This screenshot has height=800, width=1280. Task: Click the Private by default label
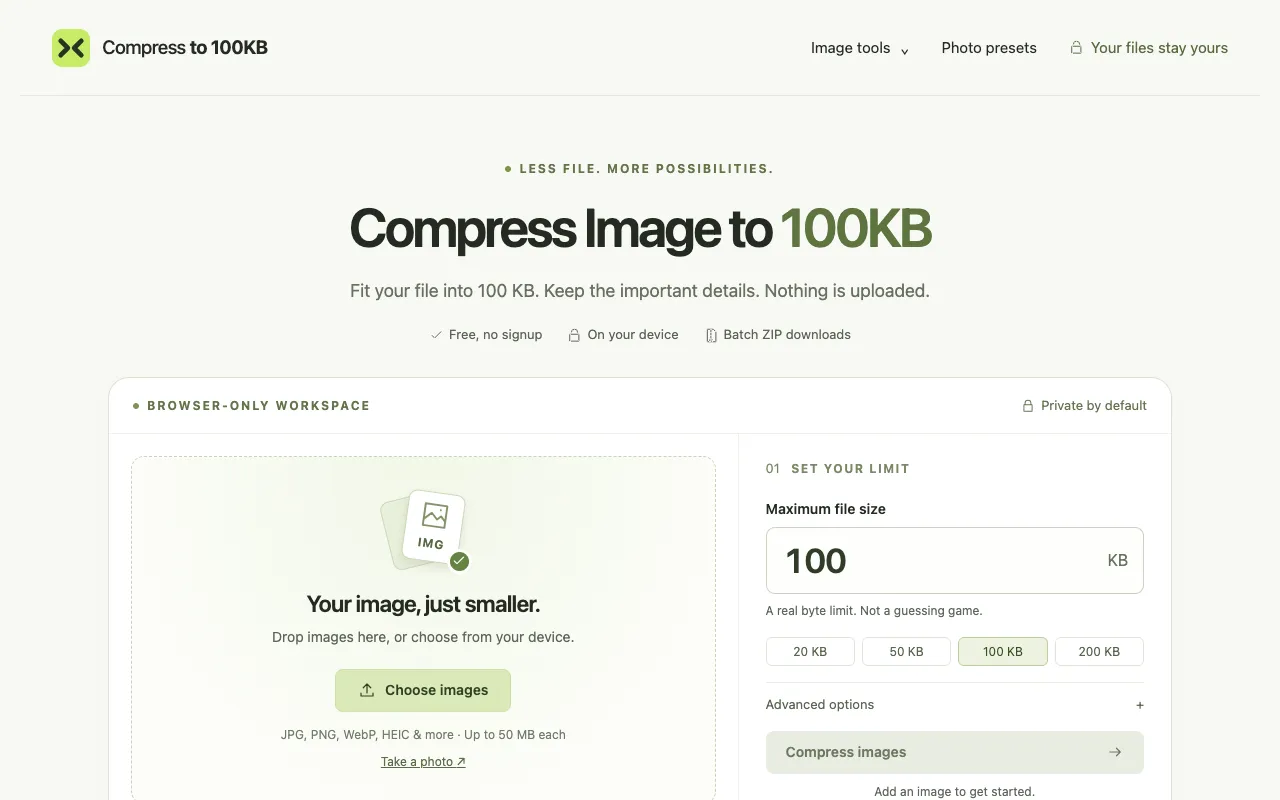pos(1094,406)
